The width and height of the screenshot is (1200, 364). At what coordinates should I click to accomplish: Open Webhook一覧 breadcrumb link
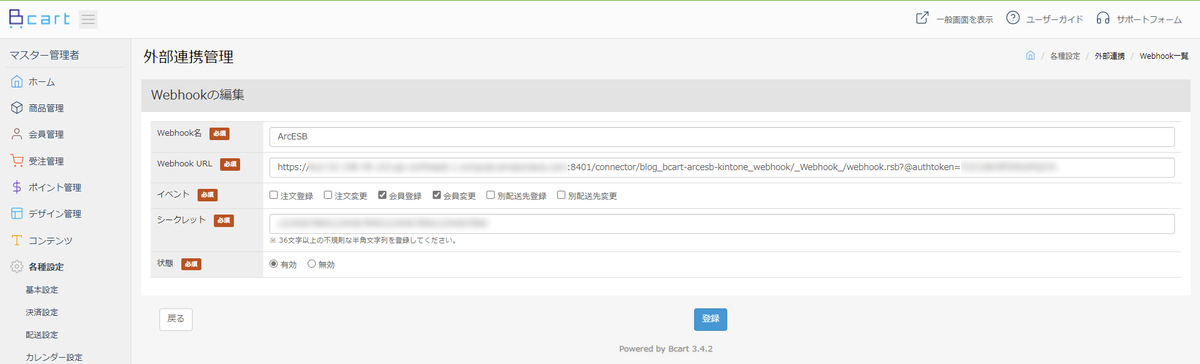[1164, 56]
